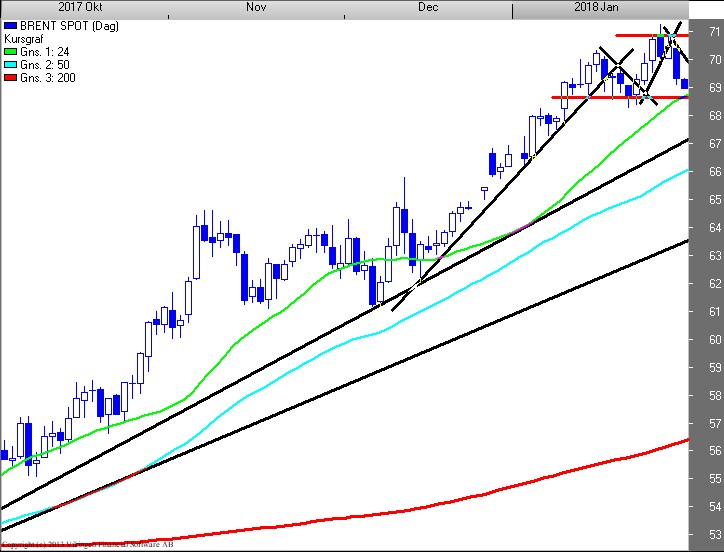Select the 'Gns. 1: 24' legend text
This screenshot has width=724, height=552.
[x=44, y=52]
